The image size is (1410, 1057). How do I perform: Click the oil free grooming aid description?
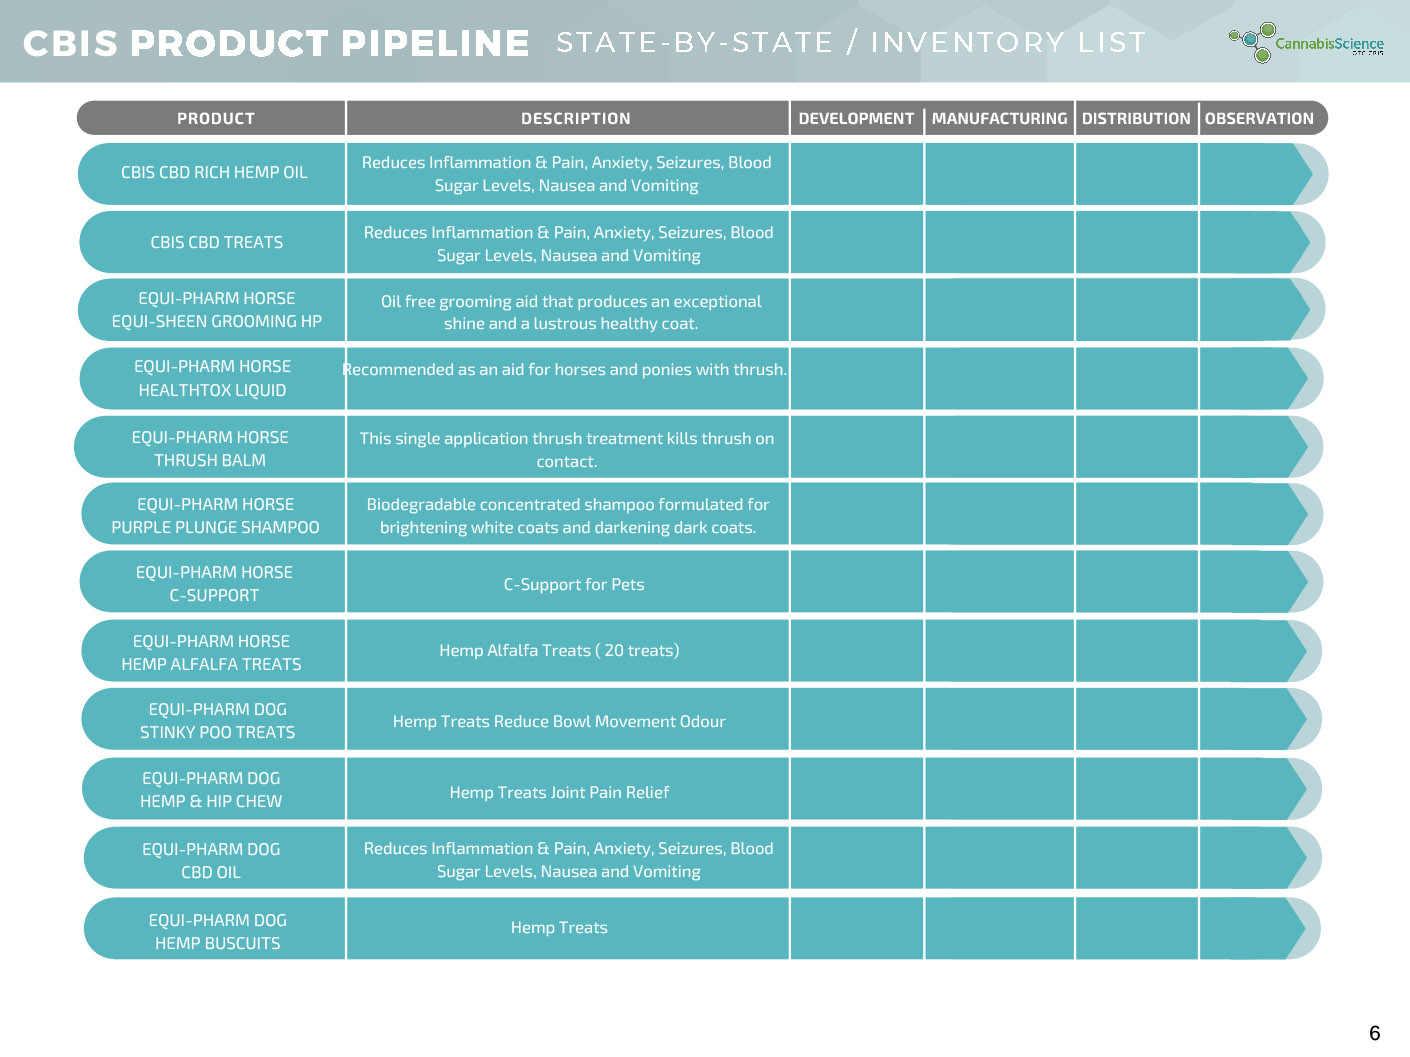[x=571, y=312]
